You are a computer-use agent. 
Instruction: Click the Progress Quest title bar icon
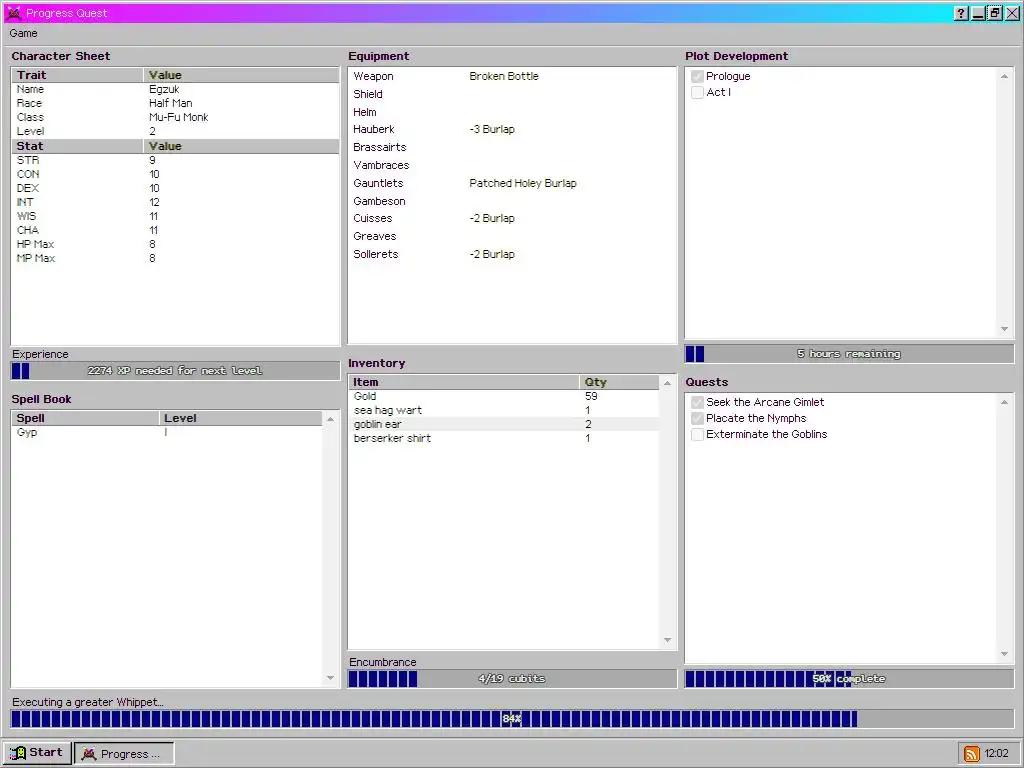tap(14, 12)
